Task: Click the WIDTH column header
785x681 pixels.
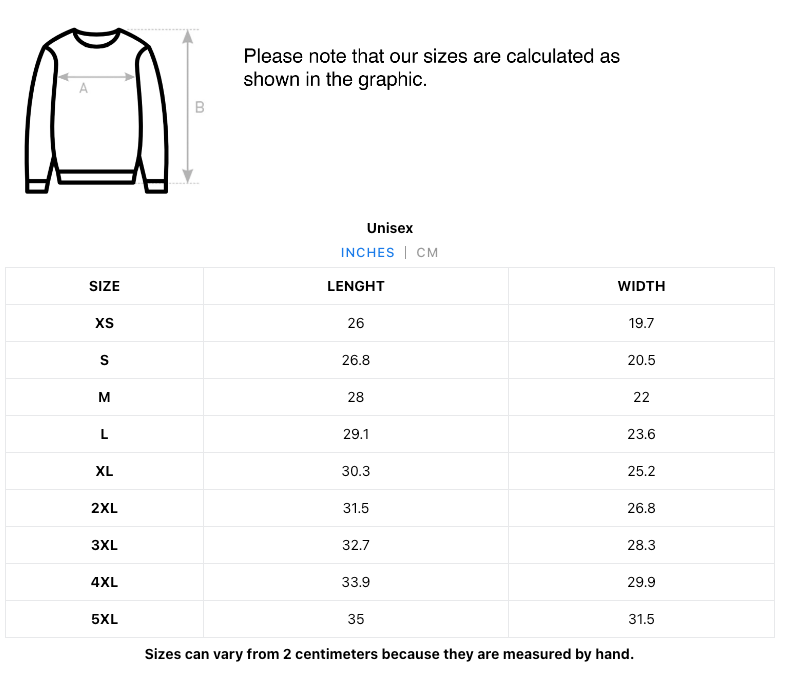Action: pyautogui.click(x=641, y=286)
